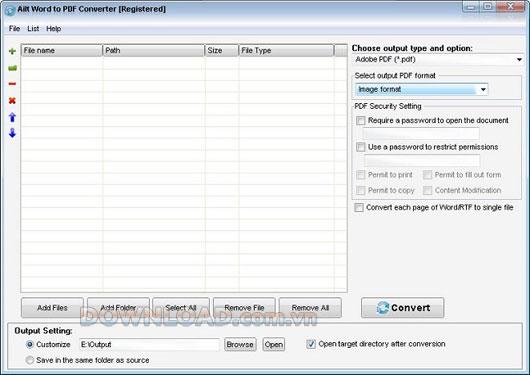Minimize the converter window
This screenshot has height=375, width=530.
click(471, 7)
